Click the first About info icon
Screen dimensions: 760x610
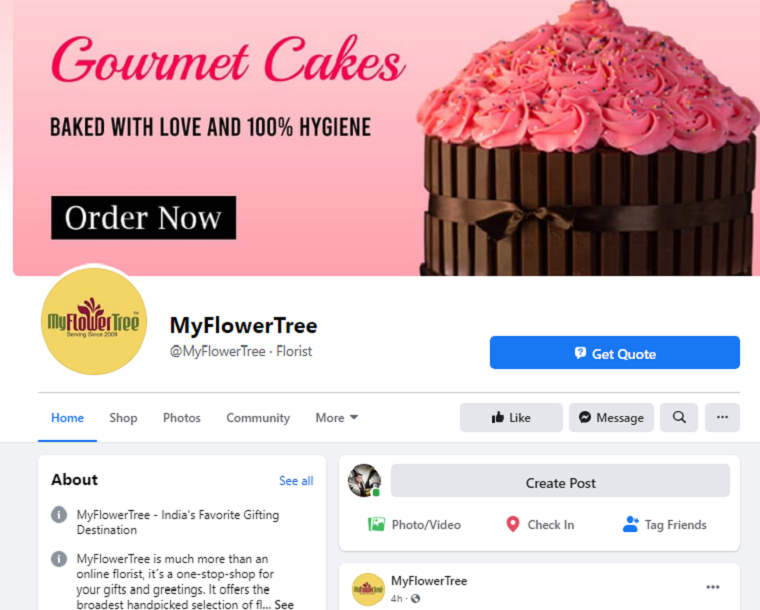59,514
